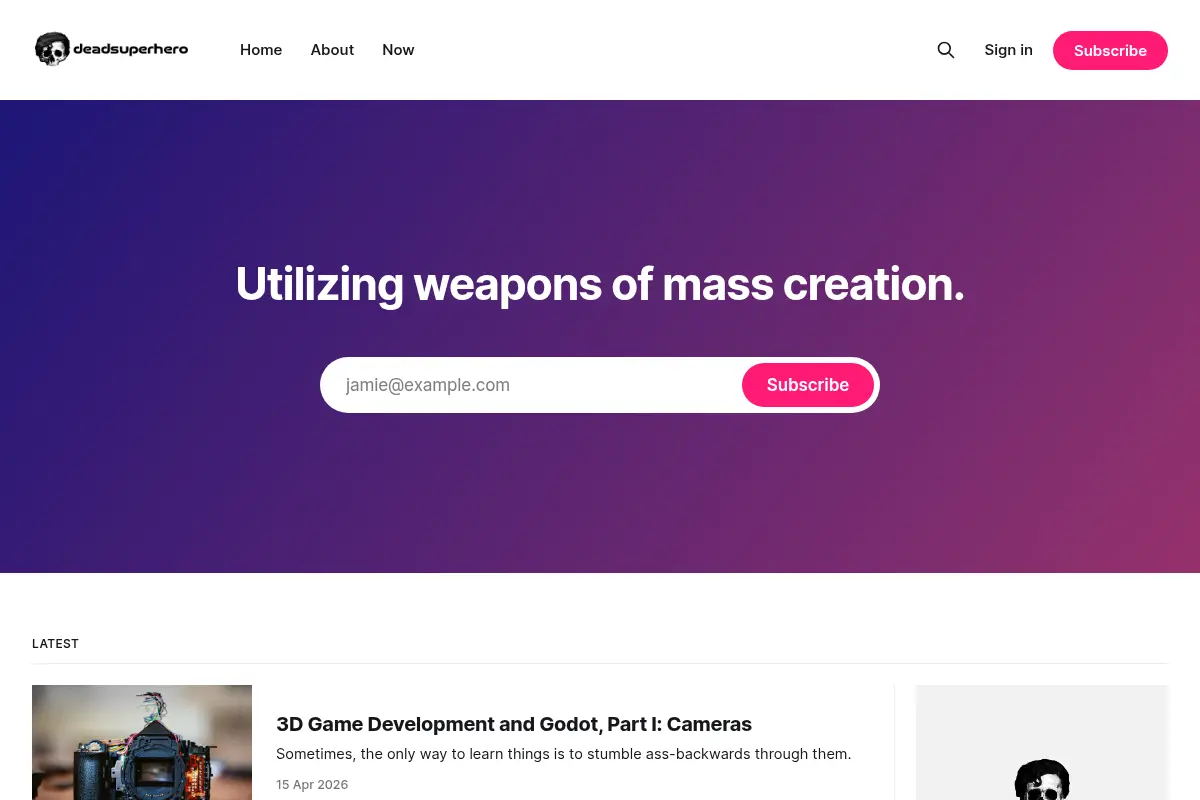Viewport: 1200px width, 800px height.
Task: Select the Now navigation link
Action: pyautogui.click(x=398, y=50)
